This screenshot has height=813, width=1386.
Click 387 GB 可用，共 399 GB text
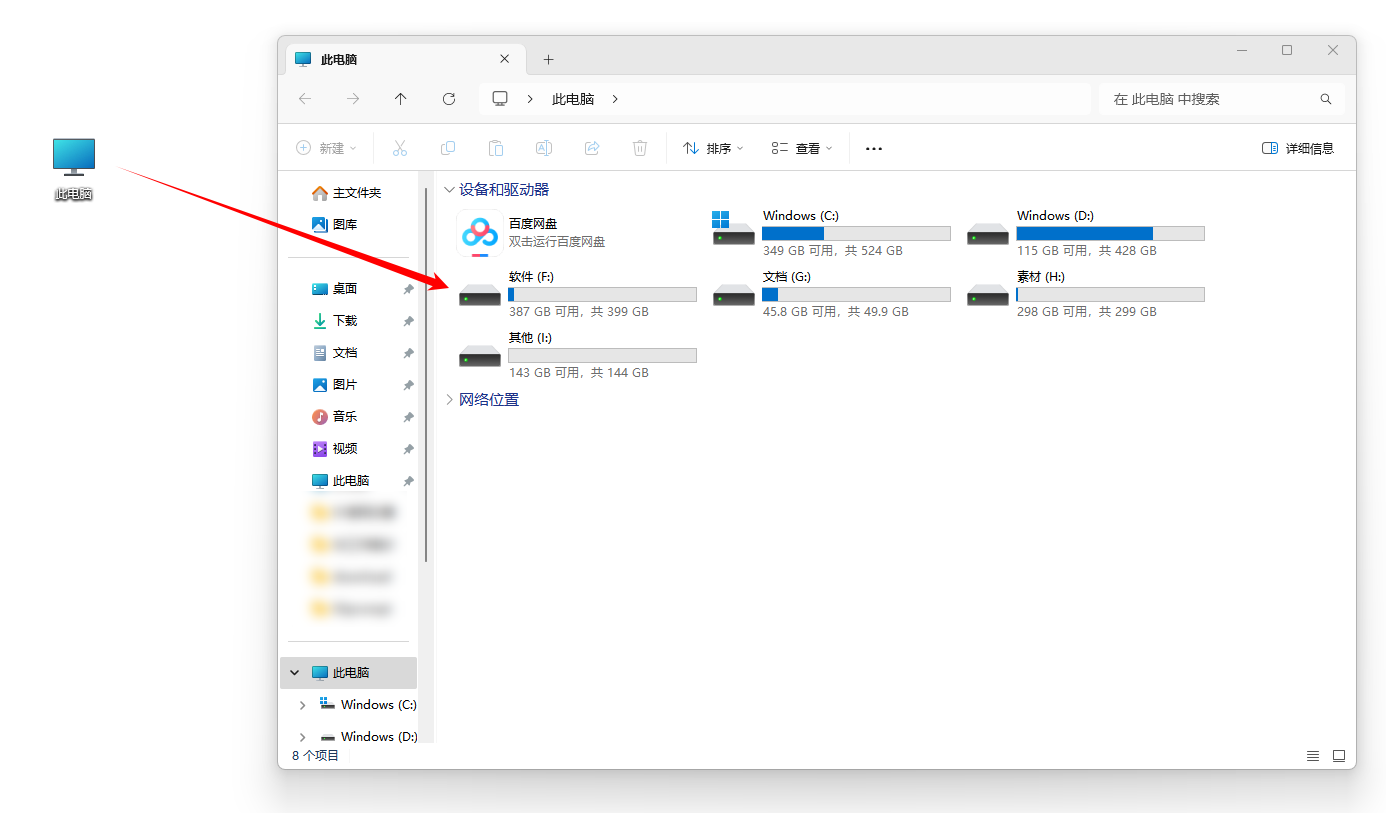(x=579, y=312)
